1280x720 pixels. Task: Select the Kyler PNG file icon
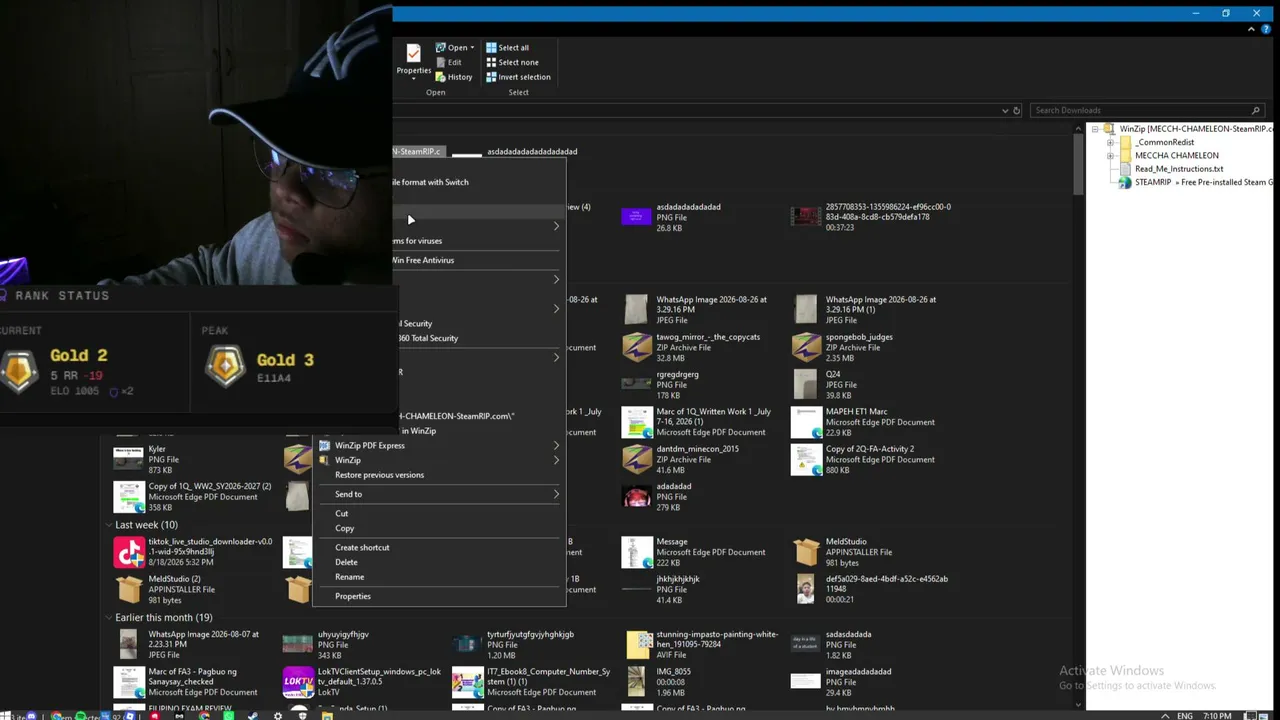(x=128, y=459)
